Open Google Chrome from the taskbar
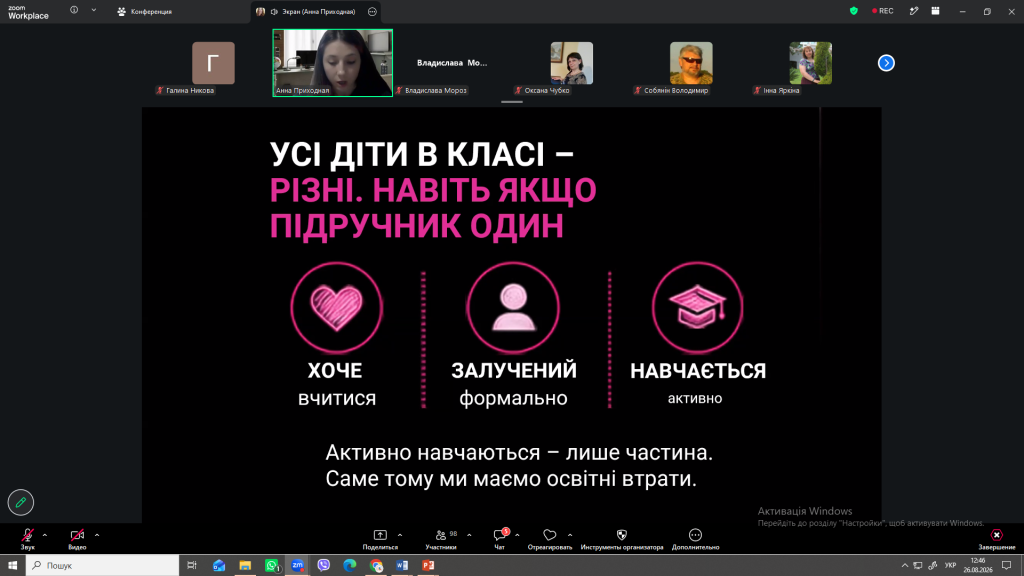This screenshot has width=1024, height=576. coord(376,566)
